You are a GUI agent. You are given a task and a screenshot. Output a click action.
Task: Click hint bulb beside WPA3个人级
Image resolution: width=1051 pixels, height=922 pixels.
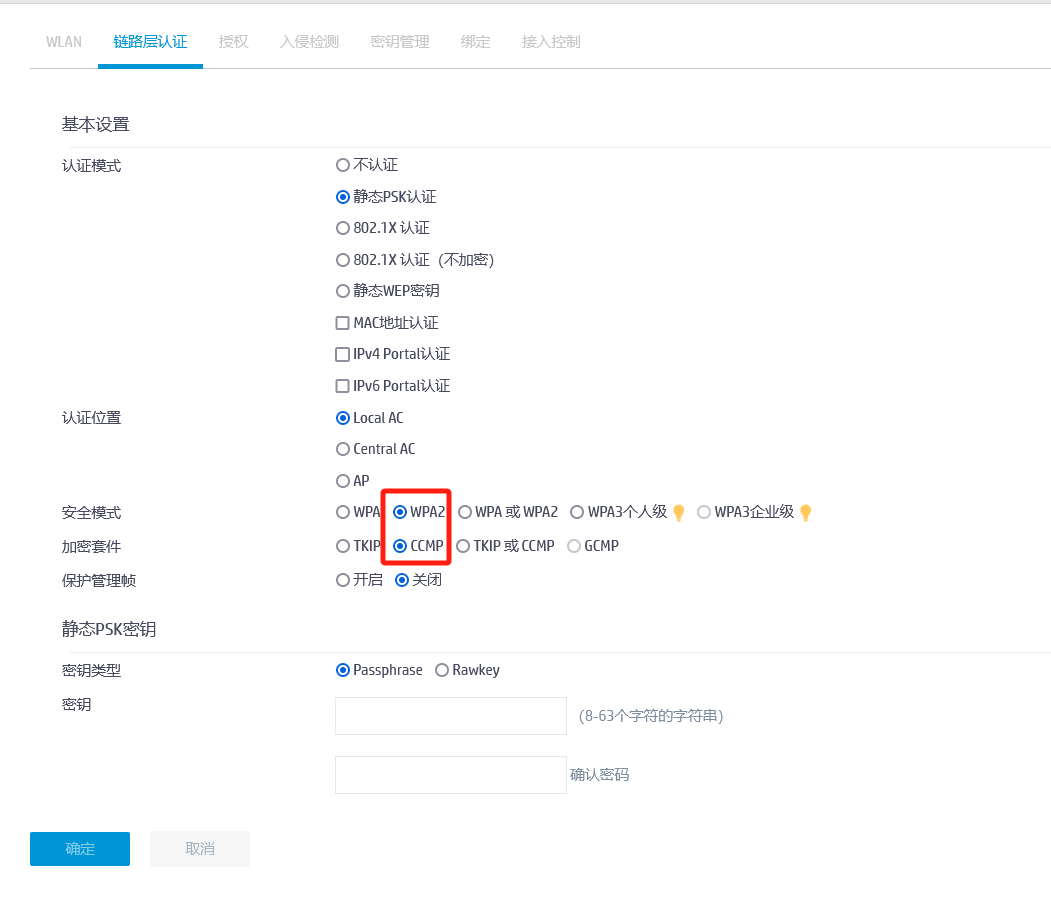pos(678,513)
